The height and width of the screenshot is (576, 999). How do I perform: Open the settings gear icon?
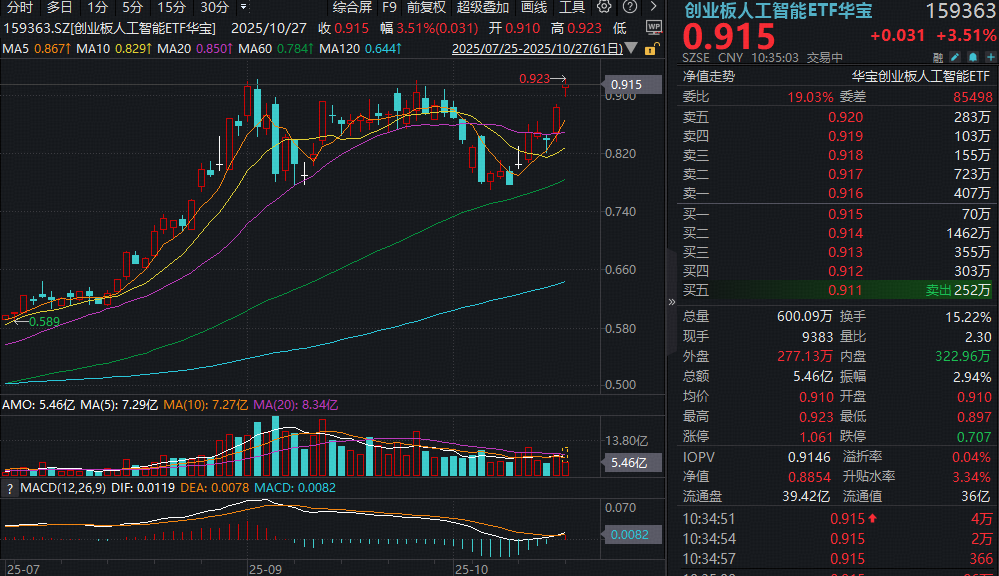coord(604,7)
